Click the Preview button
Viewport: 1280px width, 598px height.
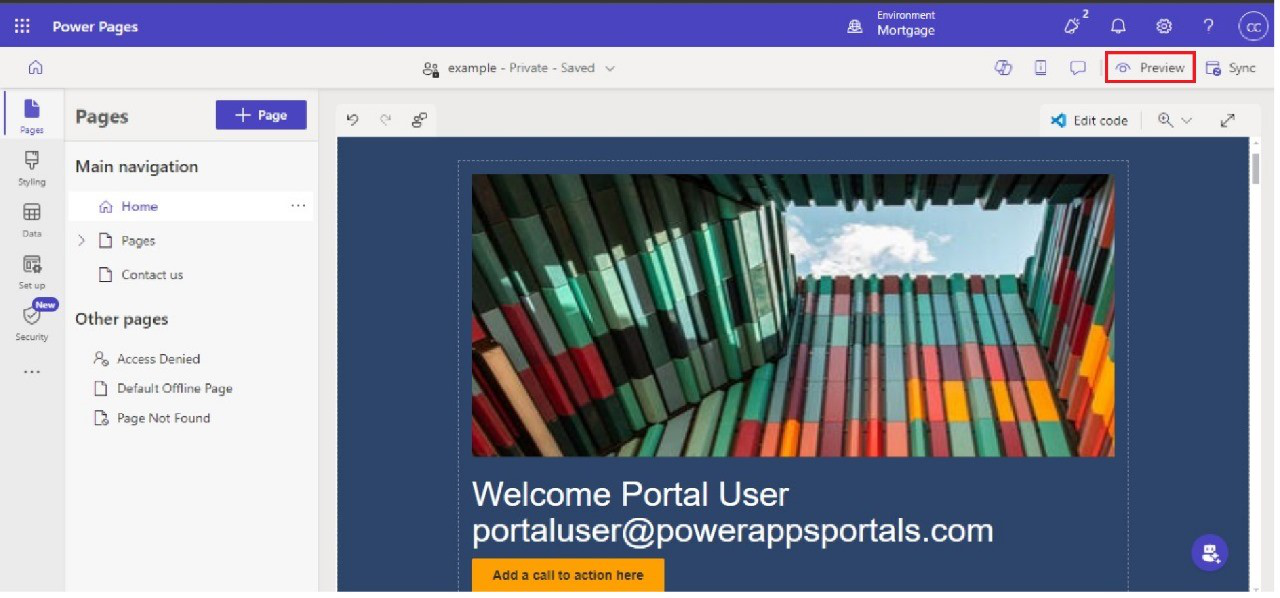coord(1150,68)
